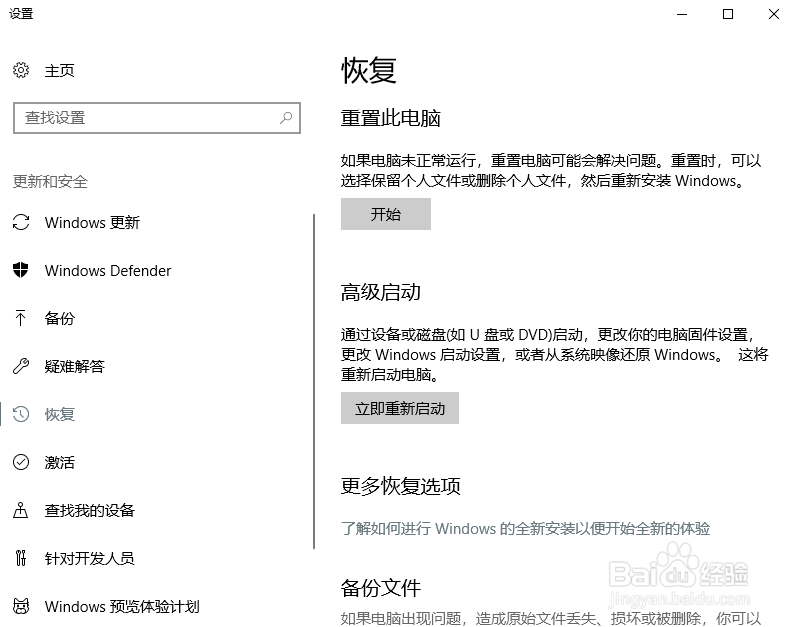Click 立即重新启动 button
This screenshot has width=794, height=627.
pyautogui.click(x=400, y=408)
